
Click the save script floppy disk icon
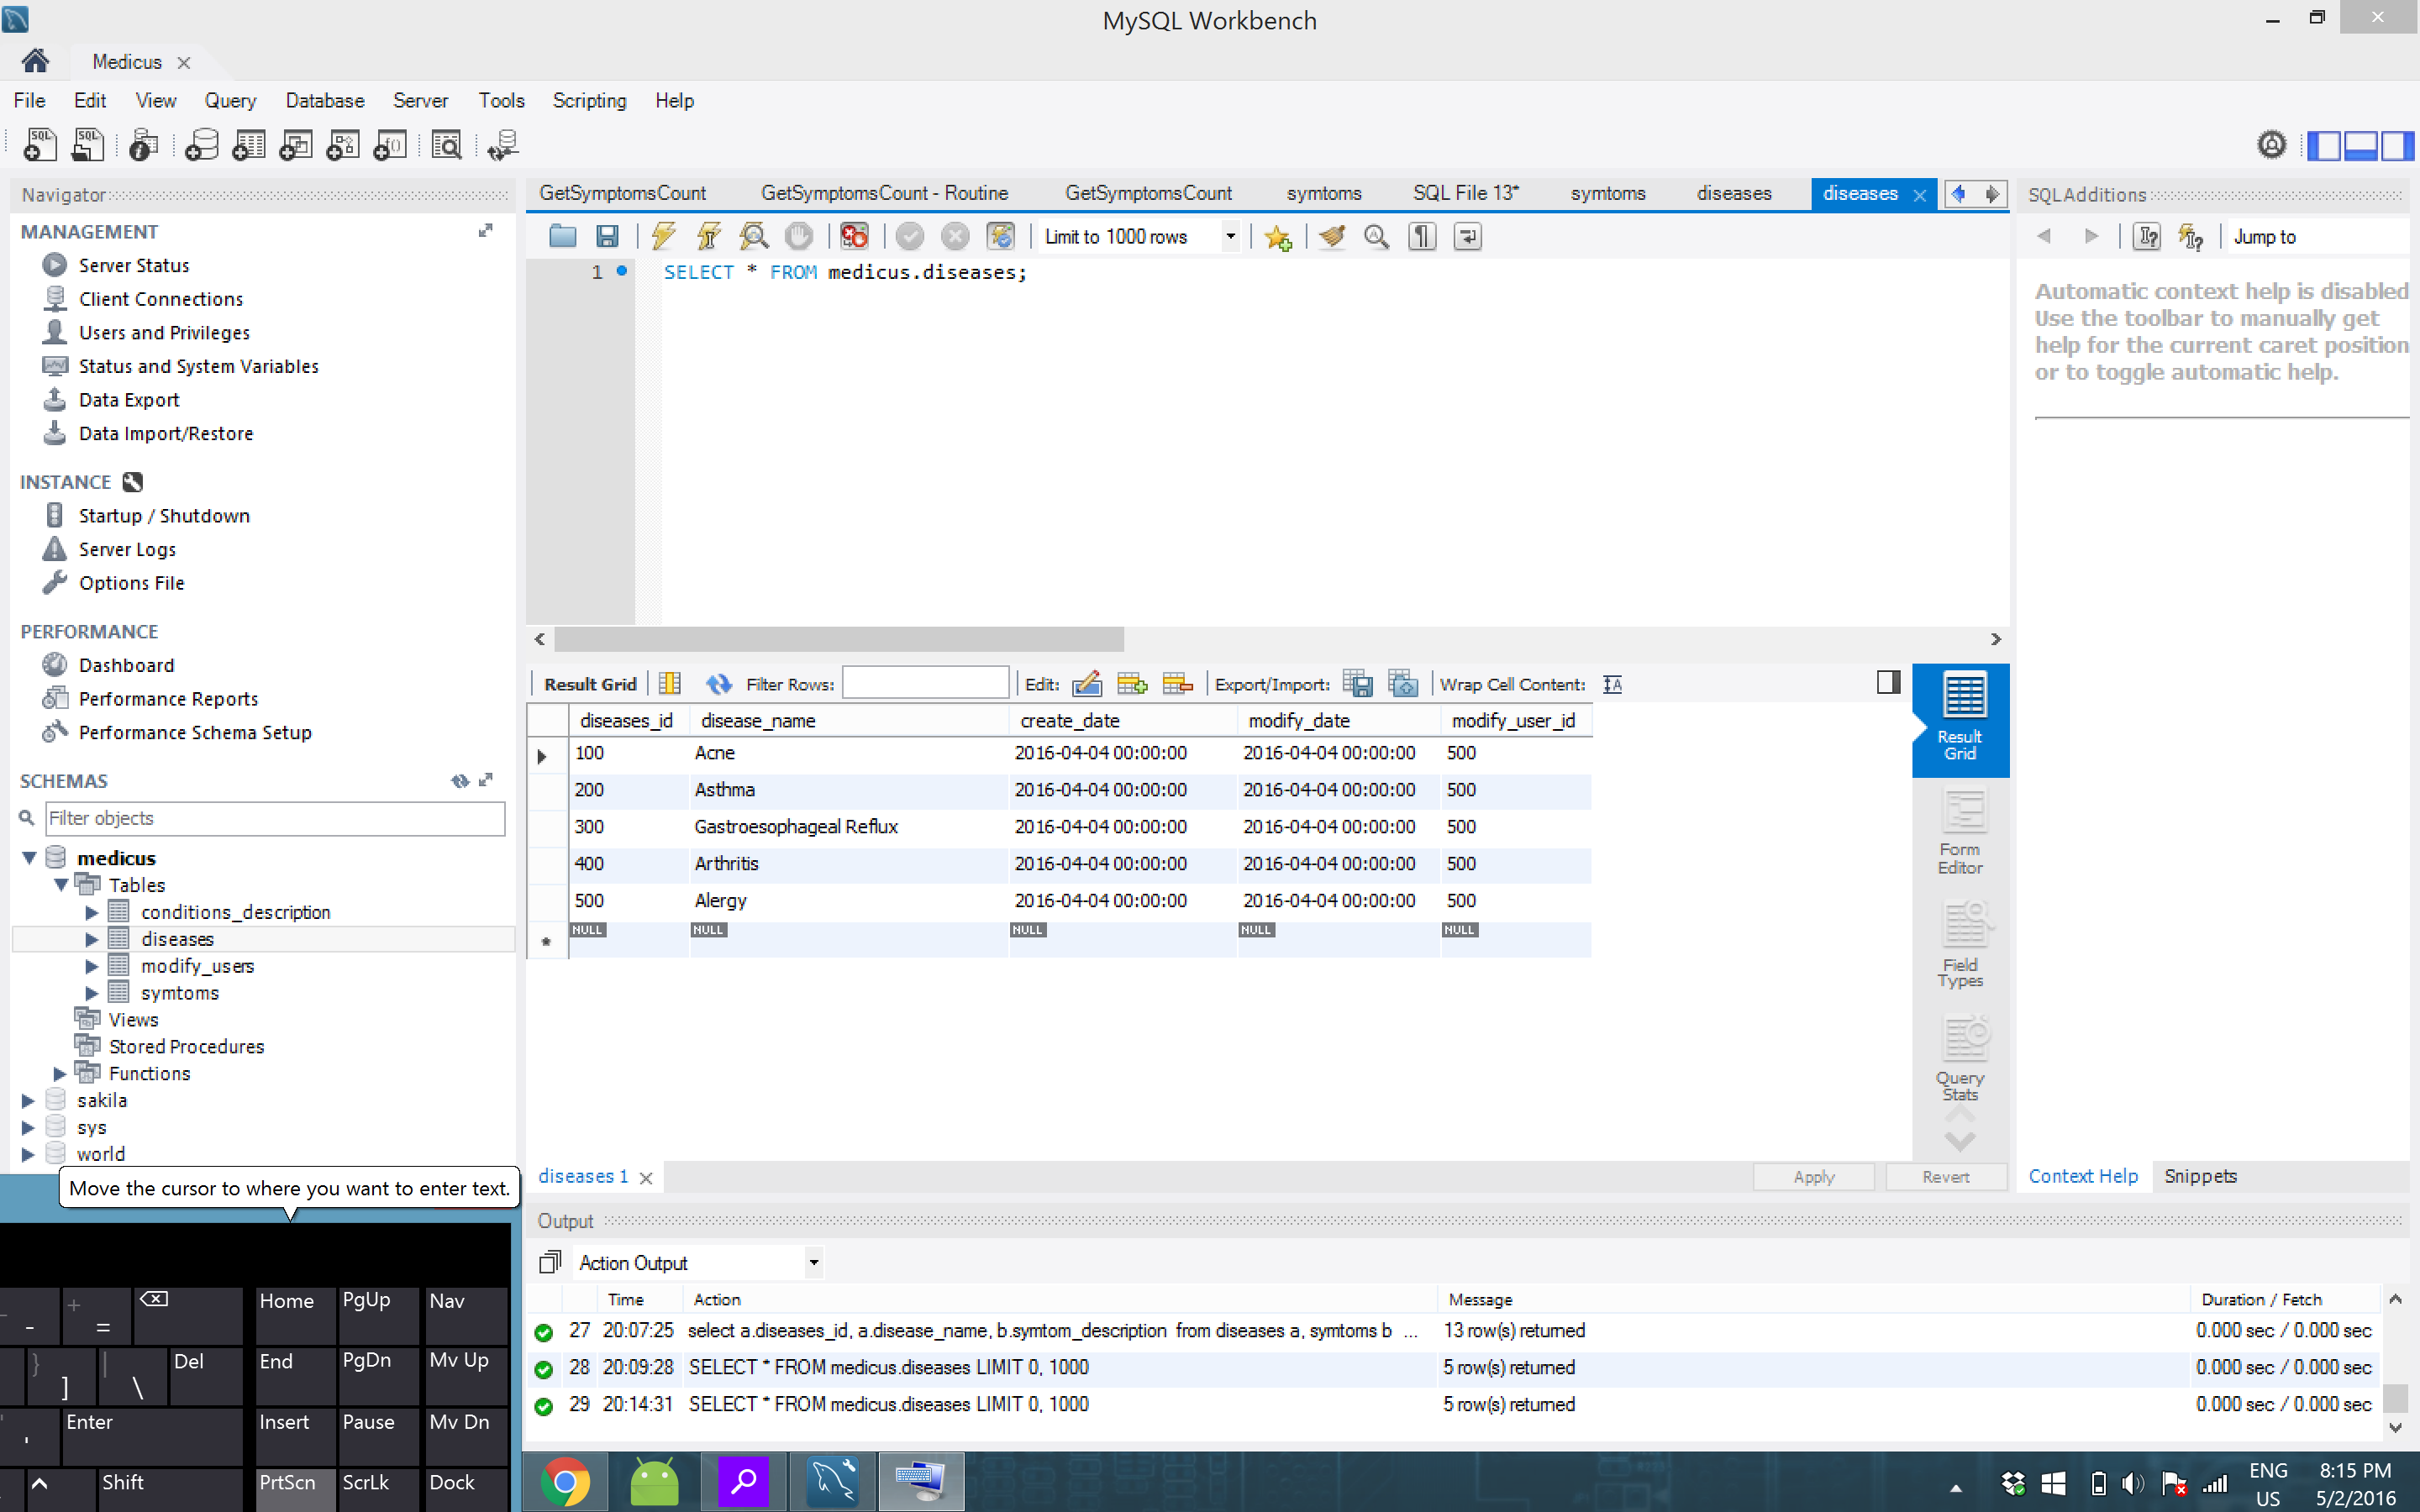tap(607, 237)
